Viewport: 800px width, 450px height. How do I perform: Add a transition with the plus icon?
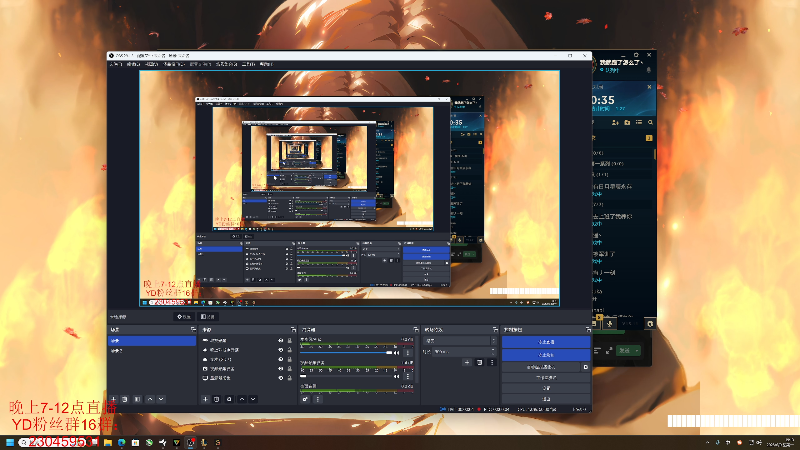pos(467,362)
